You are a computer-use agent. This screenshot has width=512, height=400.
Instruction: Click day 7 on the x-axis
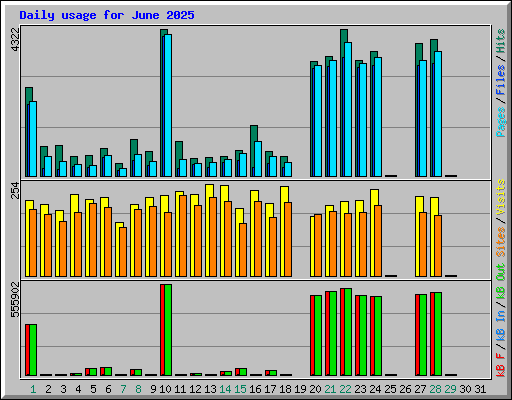point(123,389)
